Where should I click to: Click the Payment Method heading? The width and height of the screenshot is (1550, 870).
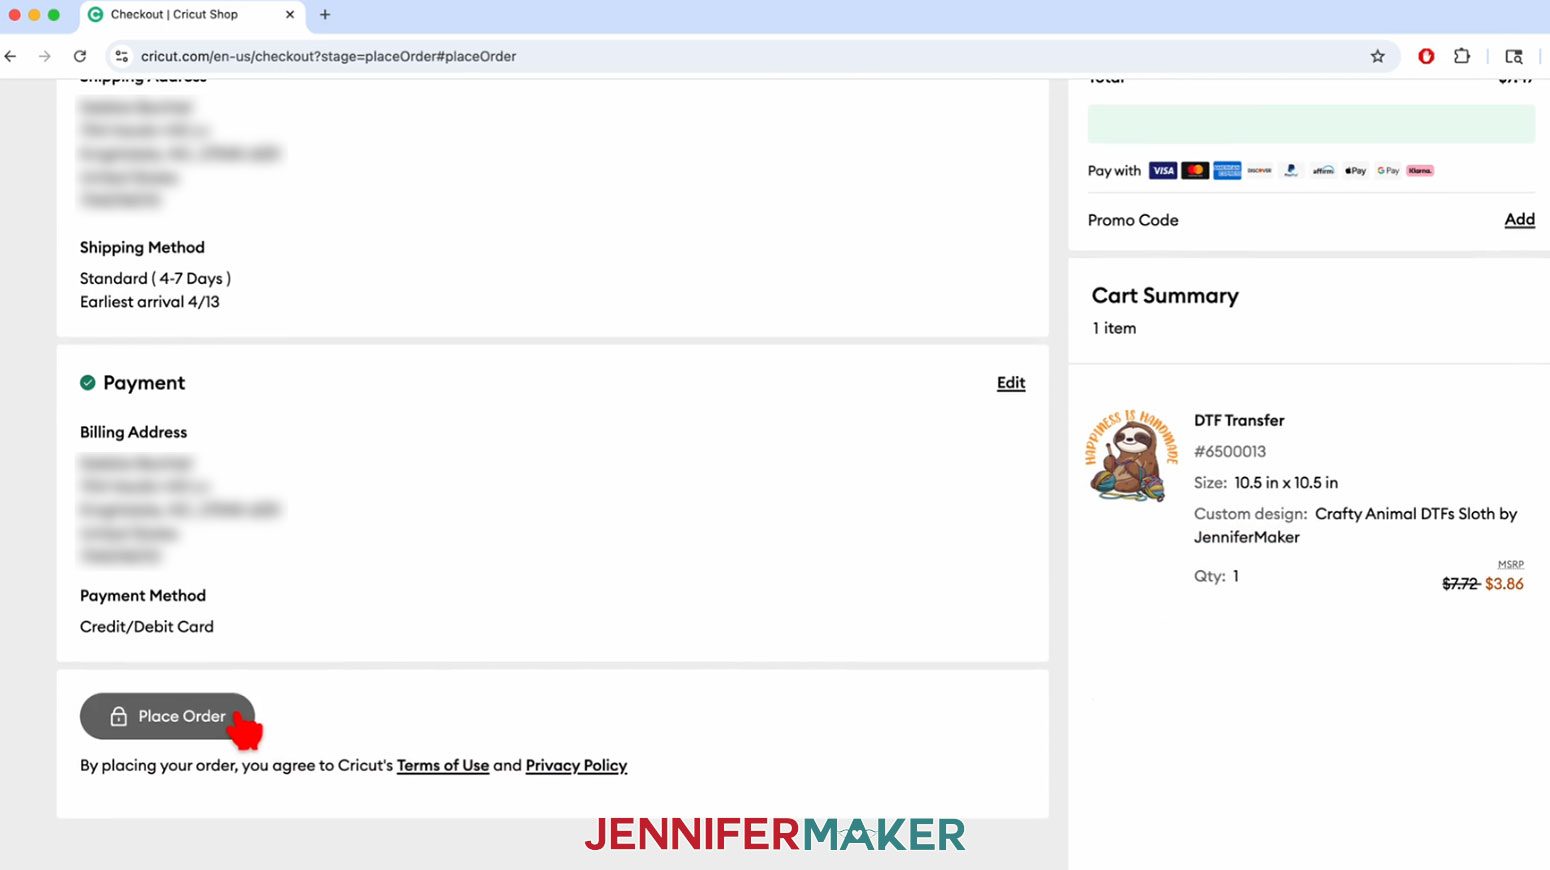(x=143, y=595)
